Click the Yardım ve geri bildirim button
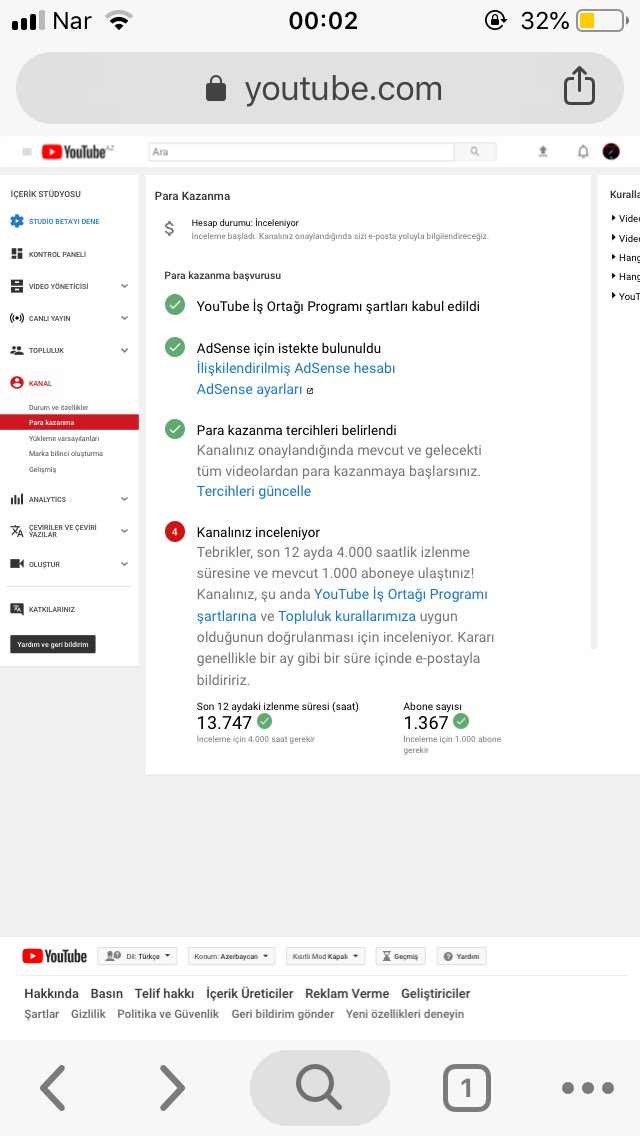The image size is (640, 1136). click(x=53, y=644)
